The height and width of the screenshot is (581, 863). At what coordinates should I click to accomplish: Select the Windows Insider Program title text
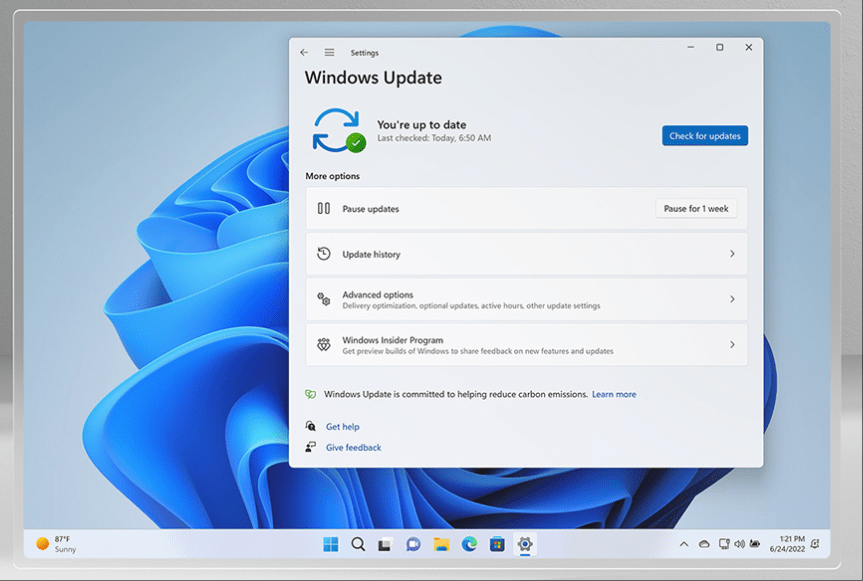click(x=392, y=340)
